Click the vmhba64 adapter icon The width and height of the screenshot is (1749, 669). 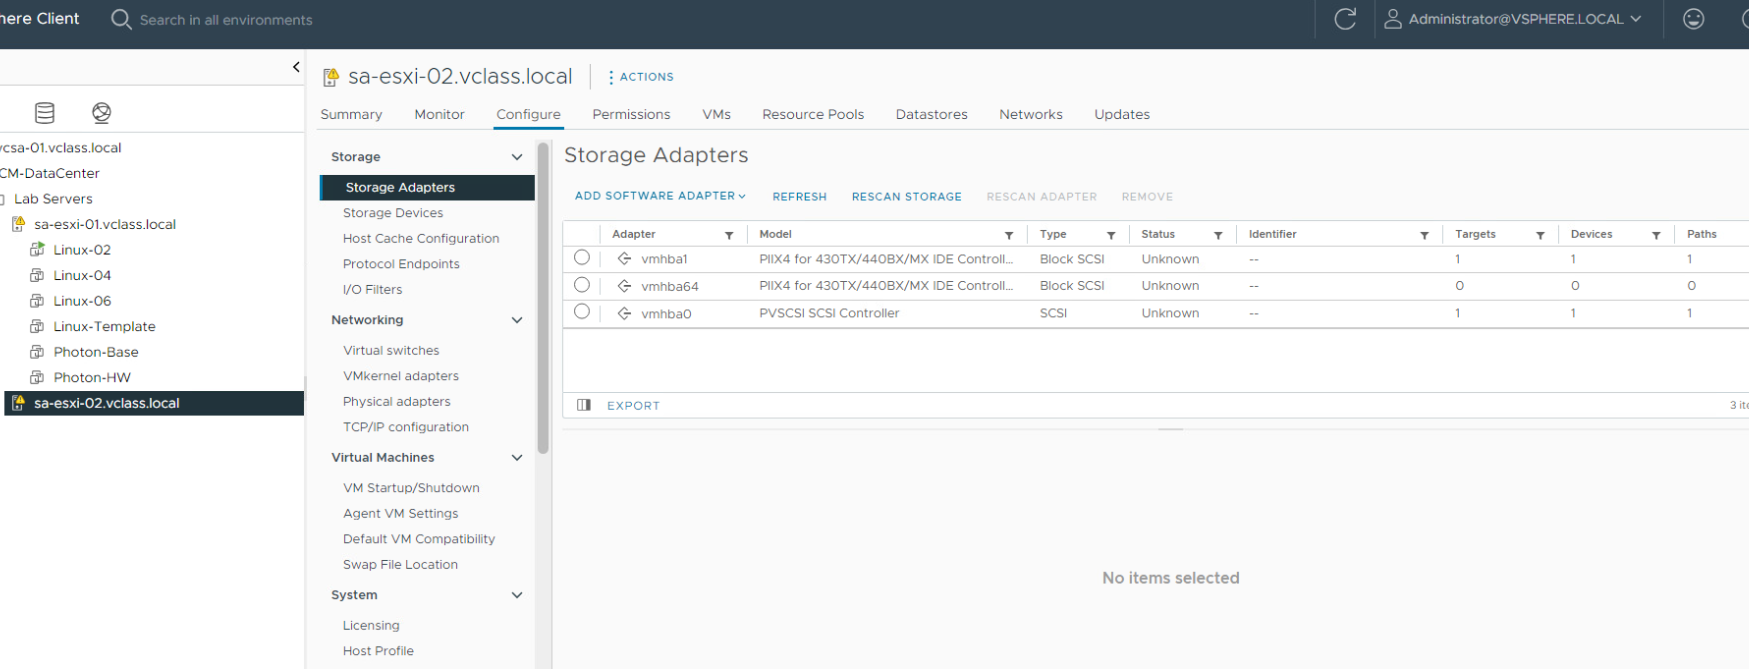(x=624, y=286)
